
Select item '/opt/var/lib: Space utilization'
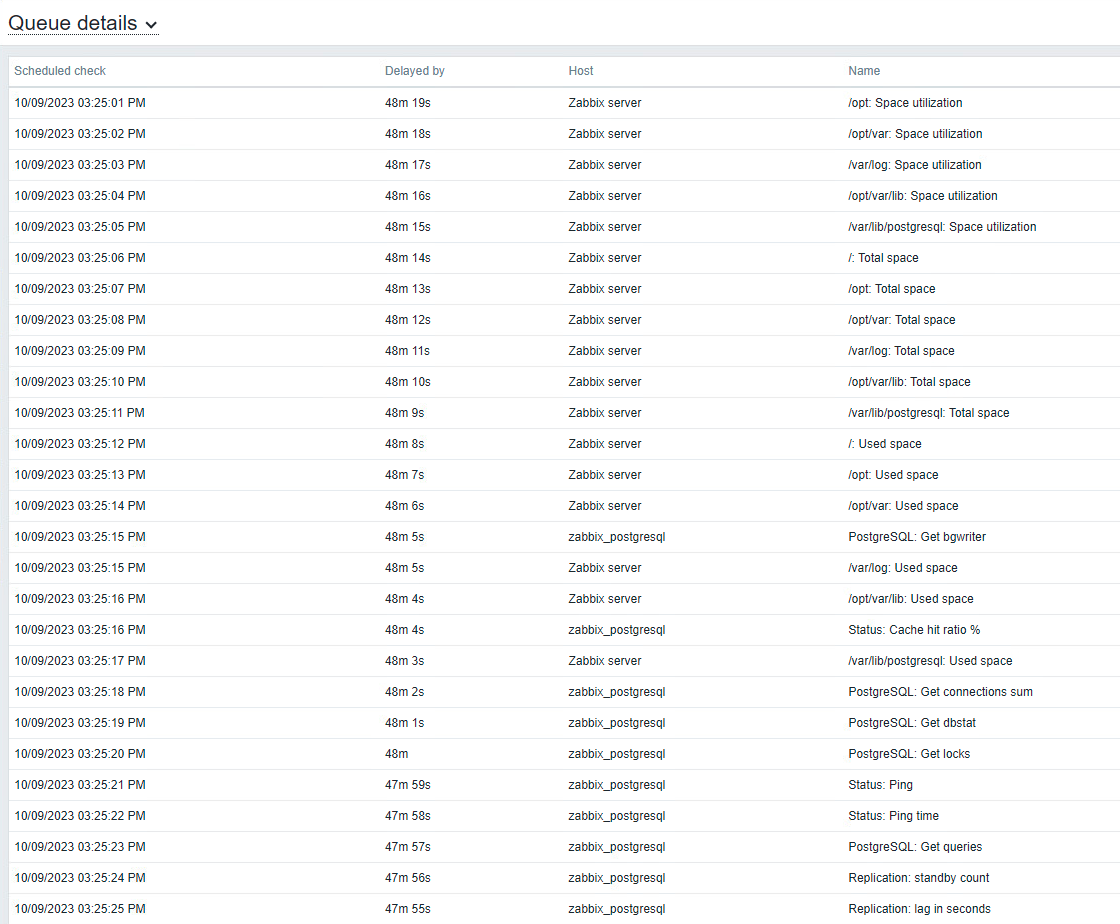coord(923,196)
